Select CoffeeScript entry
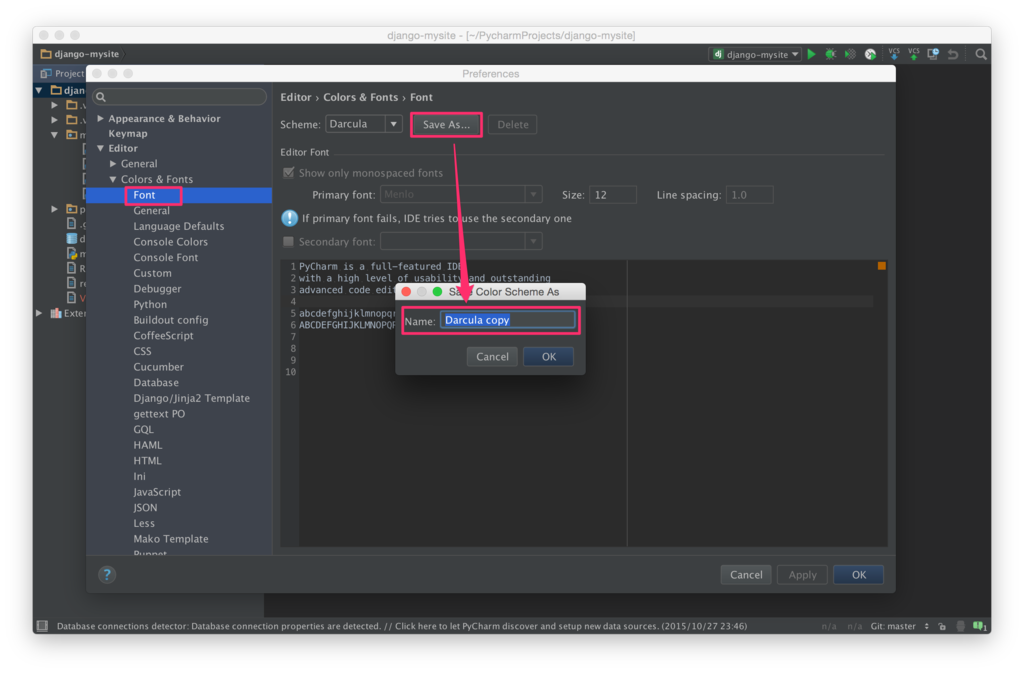This screenshot has width=1024, height=673. 163,336
